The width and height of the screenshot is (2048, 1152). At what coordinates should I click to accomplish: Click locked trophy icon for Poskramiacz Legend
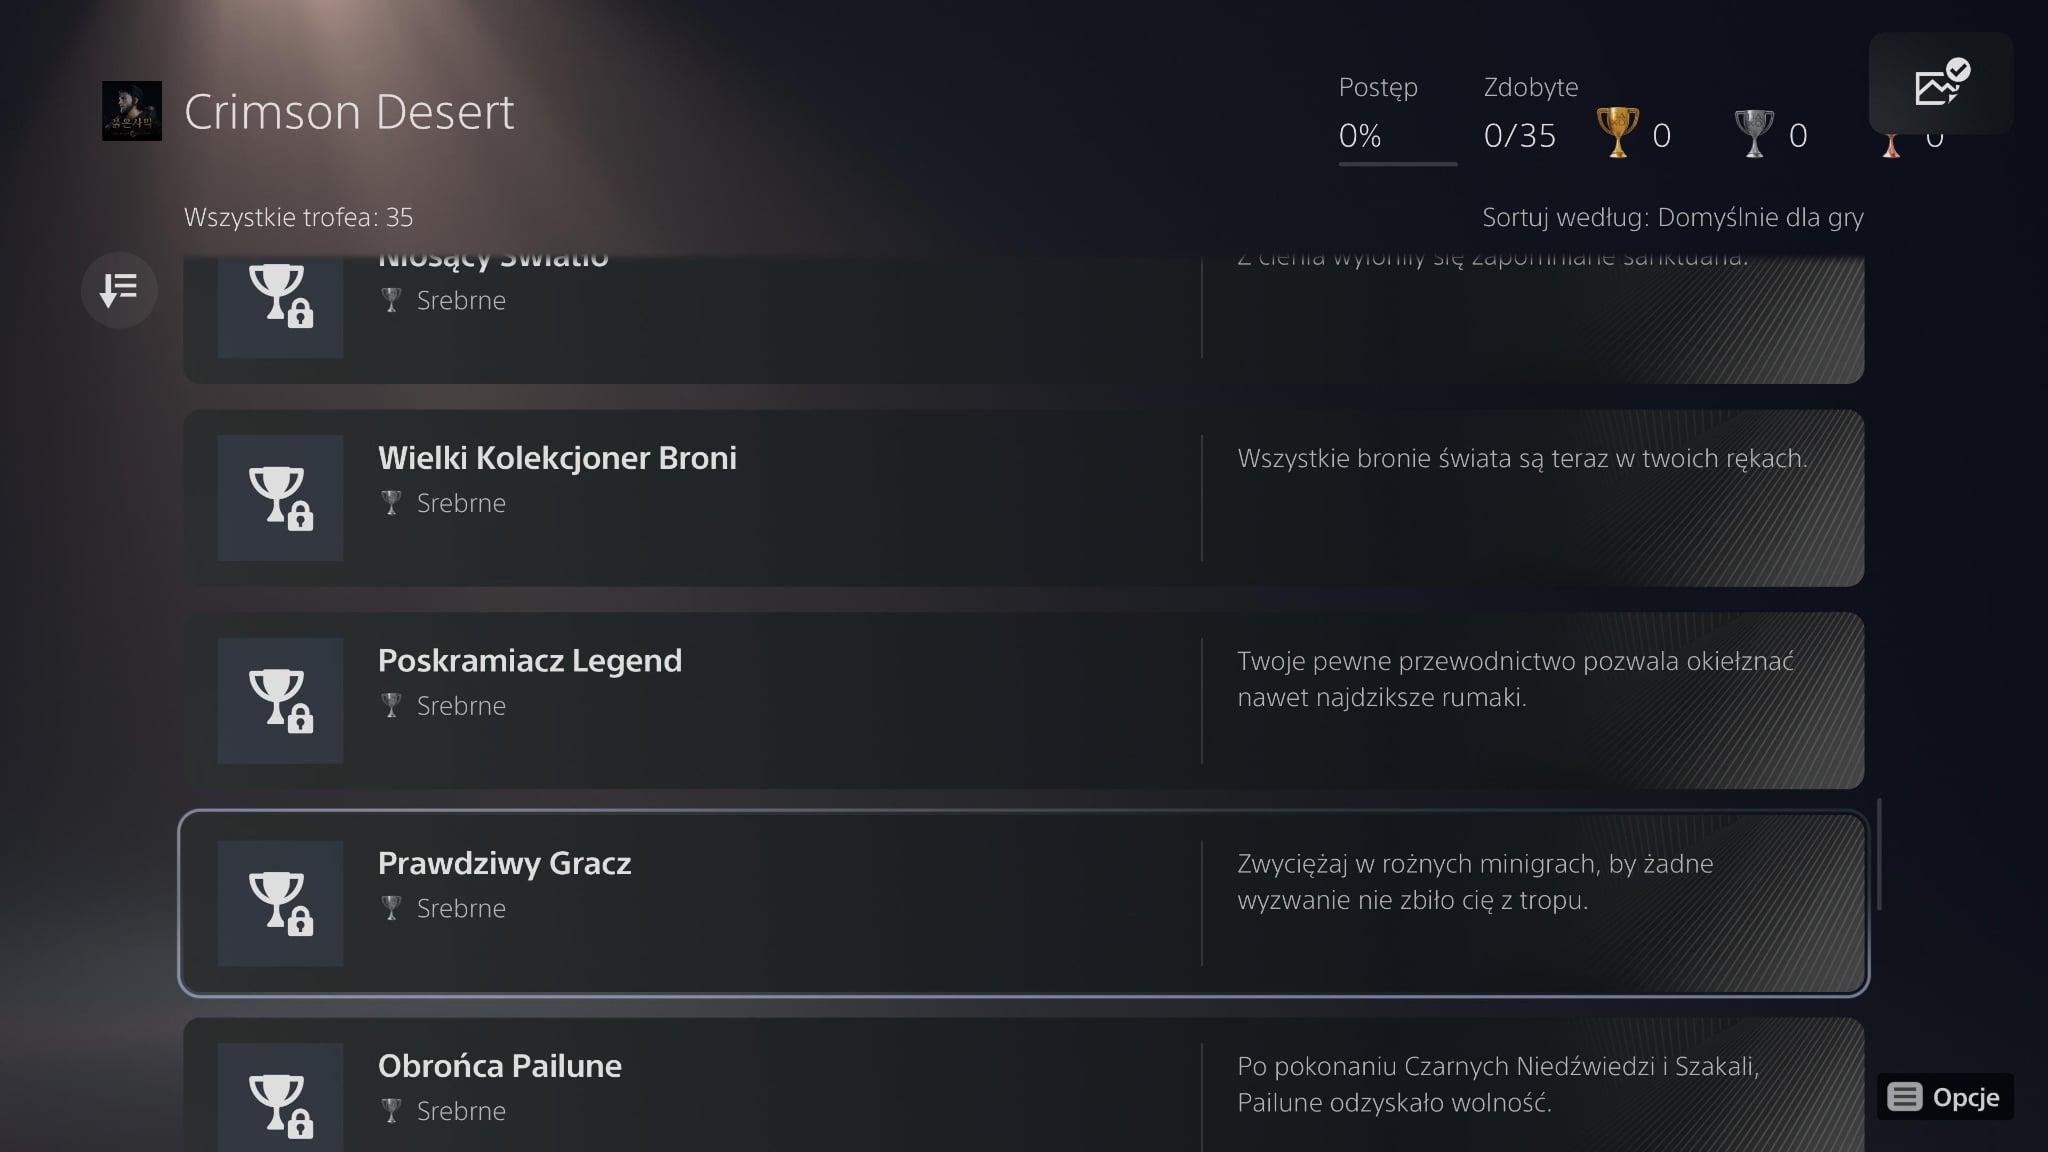(280, 700)
